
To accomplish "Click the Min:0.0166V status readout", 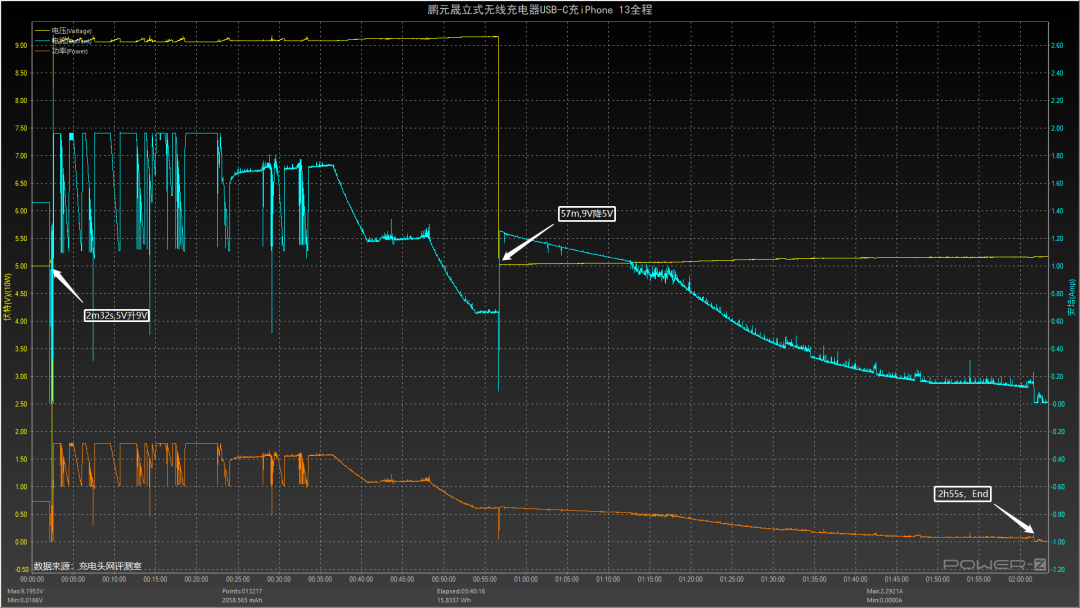I will tap(25, 600).
